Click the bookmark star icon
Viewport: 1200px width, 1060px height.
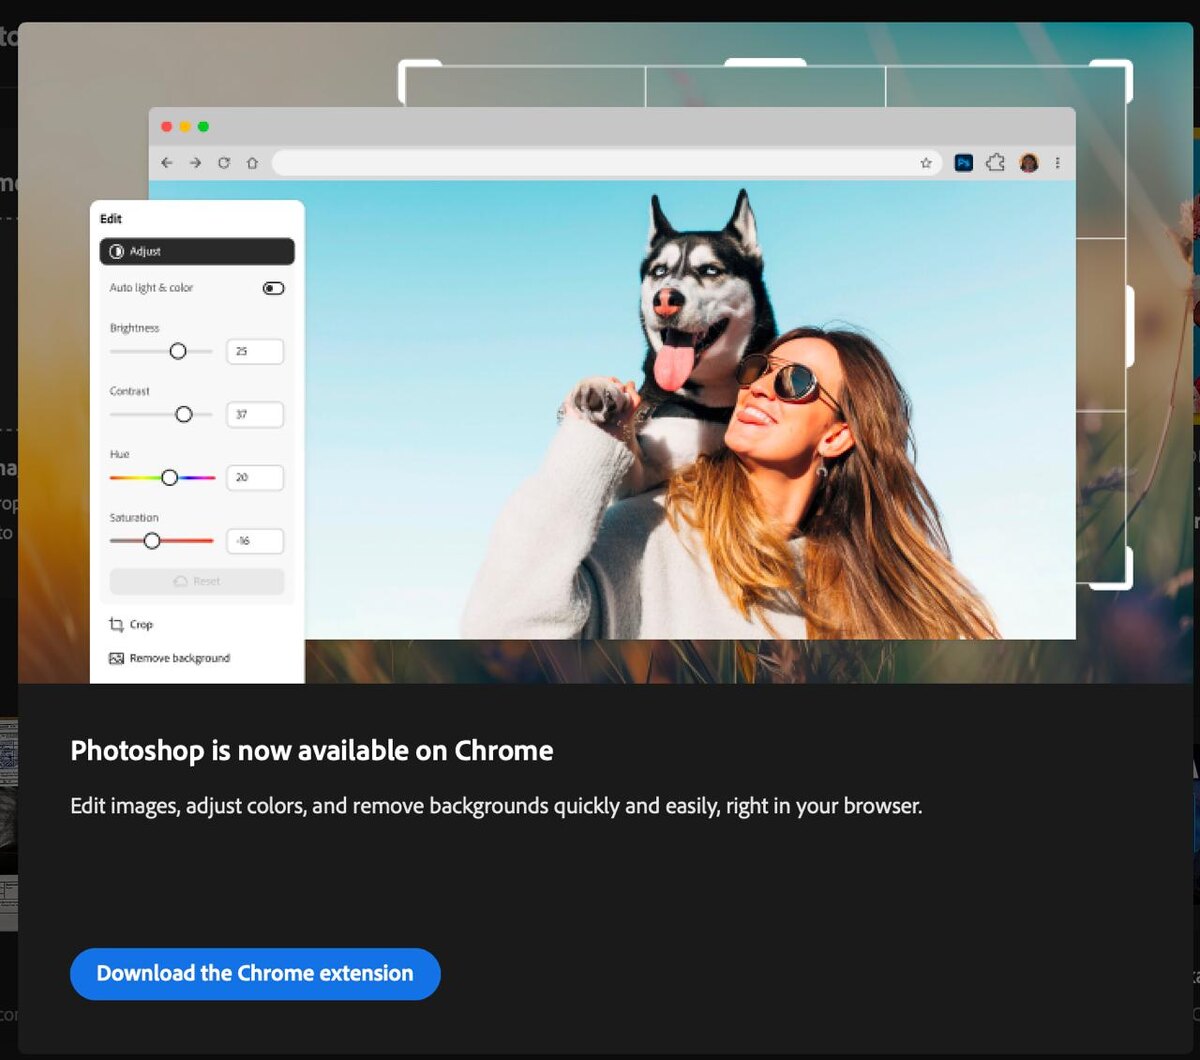click(x=926, y=163)
